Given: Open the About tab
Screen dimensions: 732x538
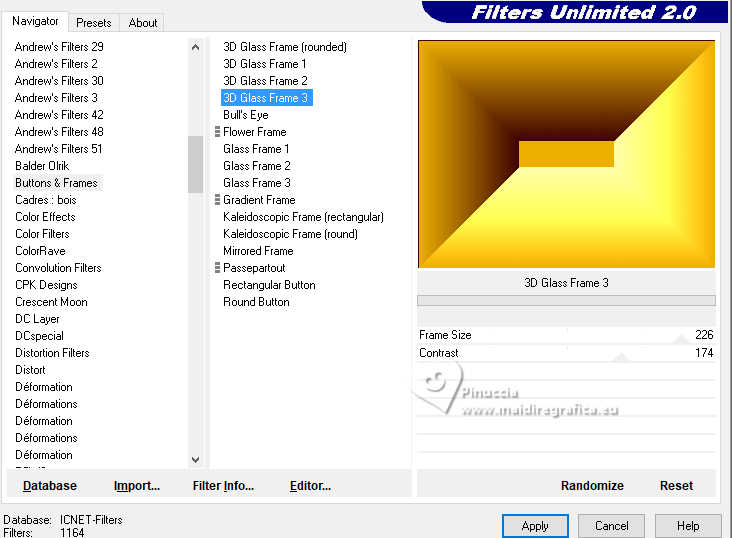Looking at the screenshot, I should [x=143, y=23].
